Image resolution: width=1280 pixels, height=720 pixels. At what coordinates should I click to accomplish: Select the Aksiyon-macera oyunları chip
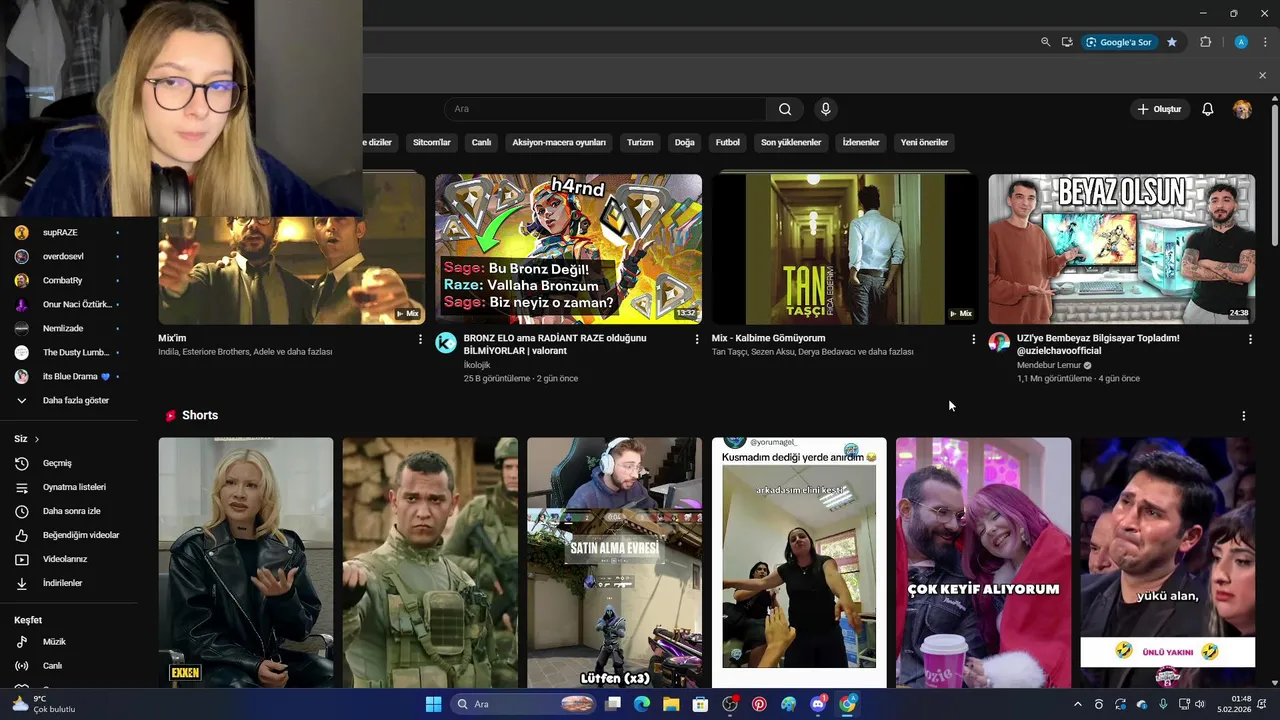[x=559, y=142]
